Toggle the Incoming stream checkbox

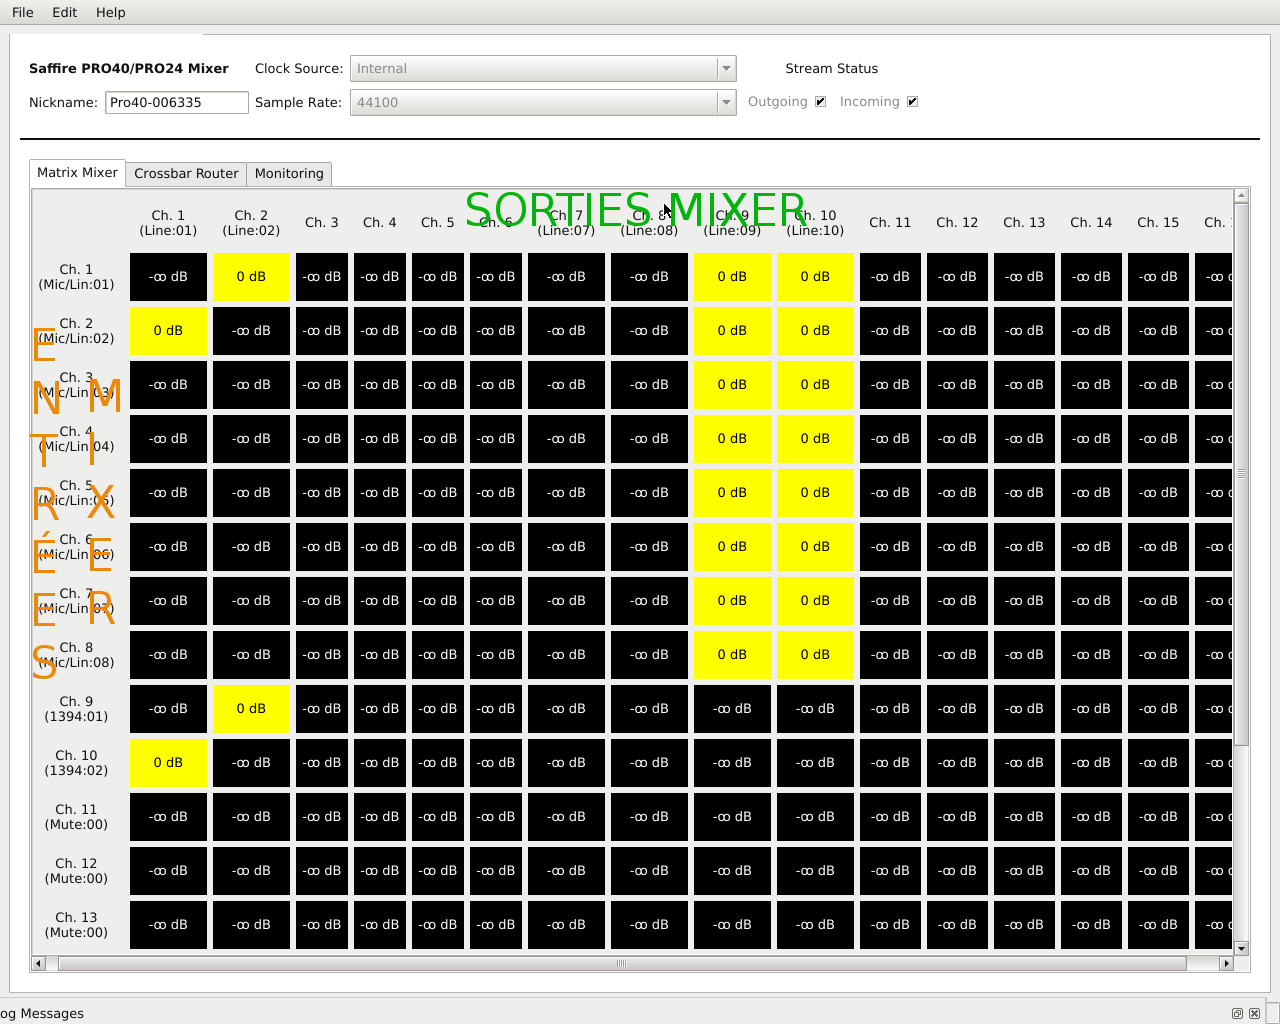tap(912, 102)
